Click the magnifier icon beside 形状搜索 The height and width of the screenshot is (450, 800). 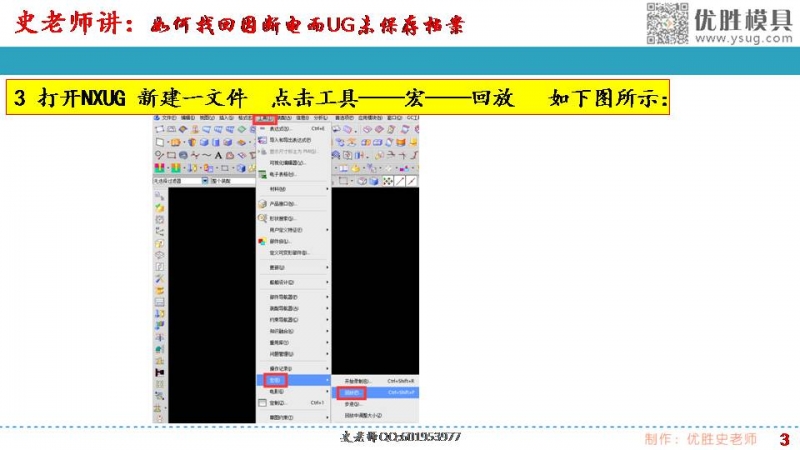[262, 218]
